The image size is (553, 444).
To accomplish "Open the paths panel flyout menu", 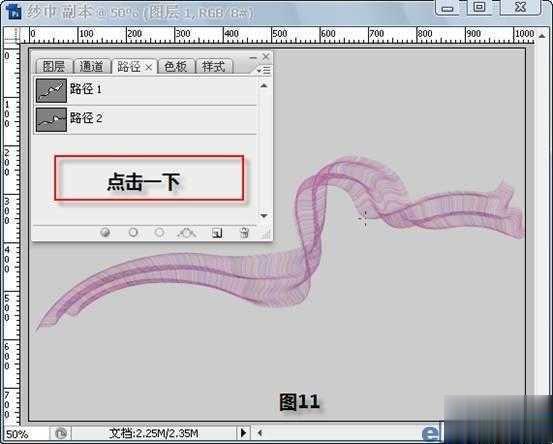I will (x=264, y=71).
